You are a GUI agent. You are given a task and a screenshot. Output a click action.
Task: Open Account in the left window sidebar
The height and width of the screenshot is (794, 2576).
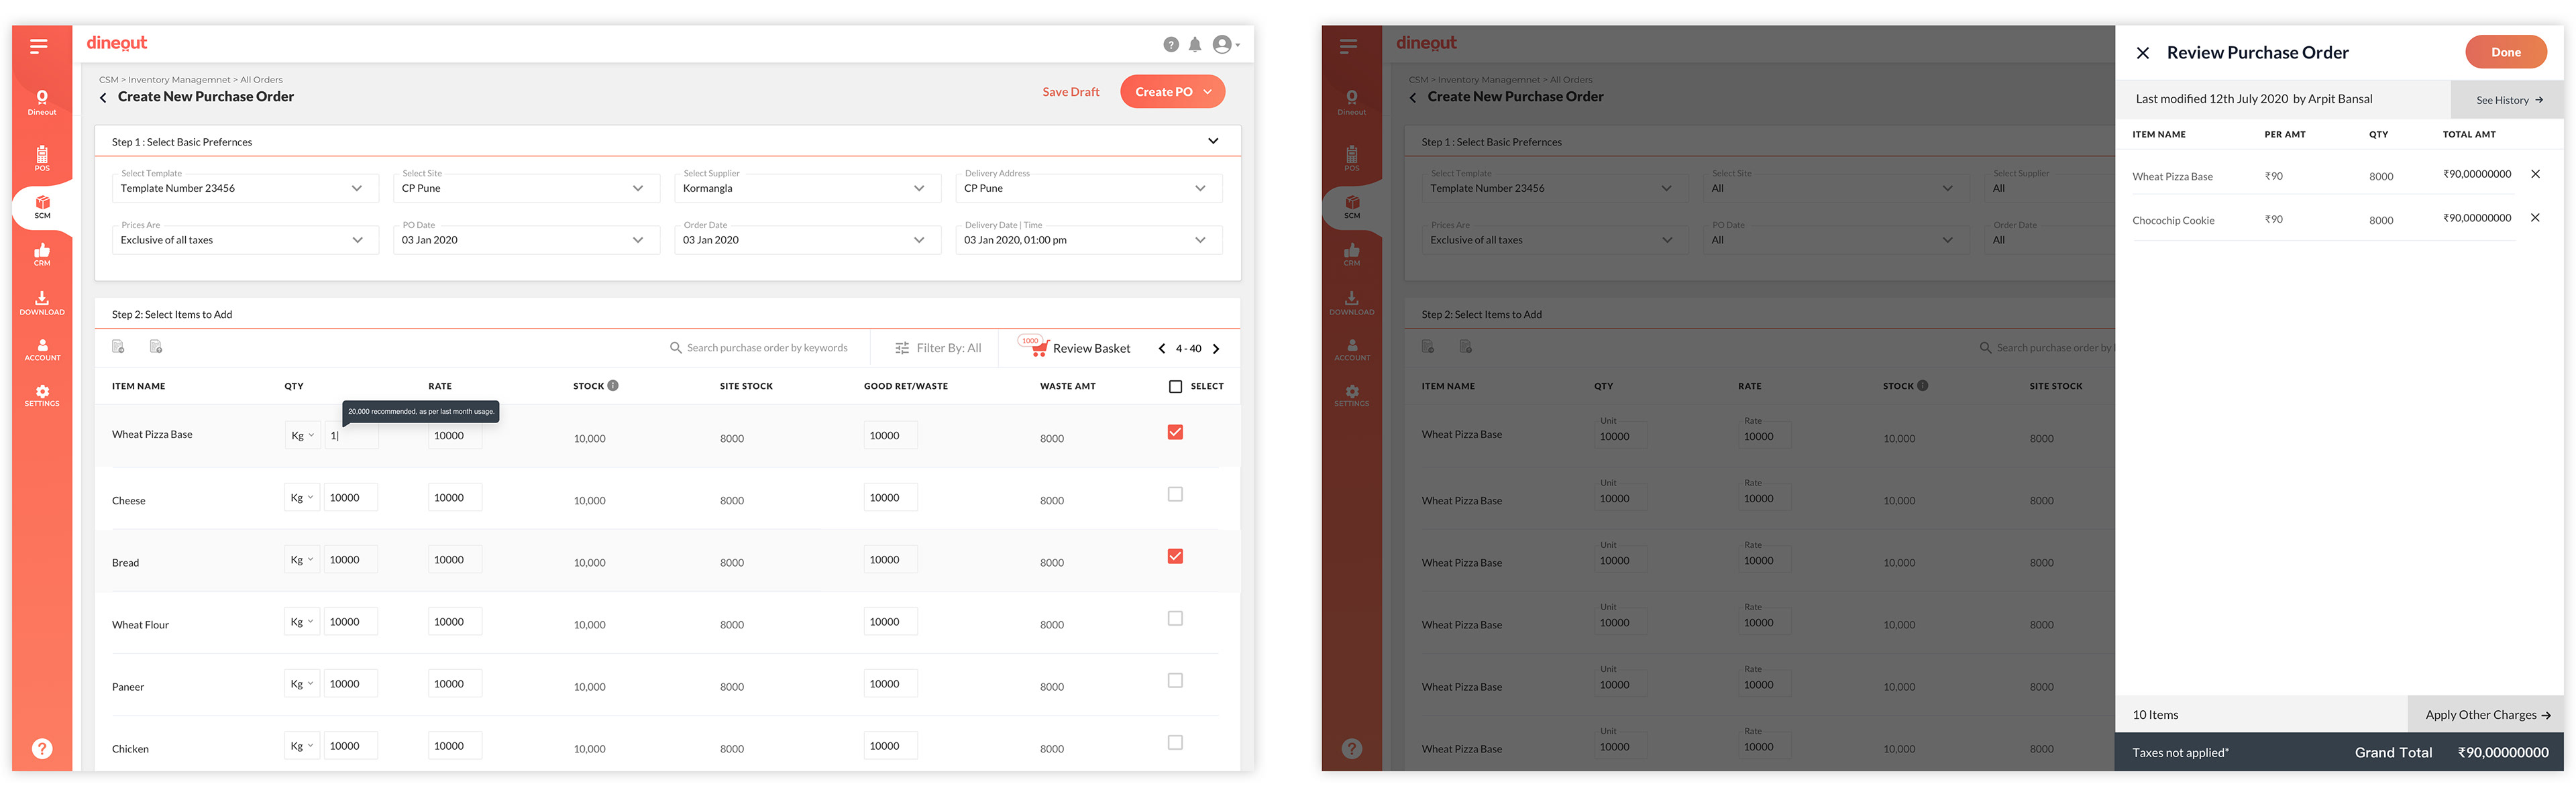[42, 350]
